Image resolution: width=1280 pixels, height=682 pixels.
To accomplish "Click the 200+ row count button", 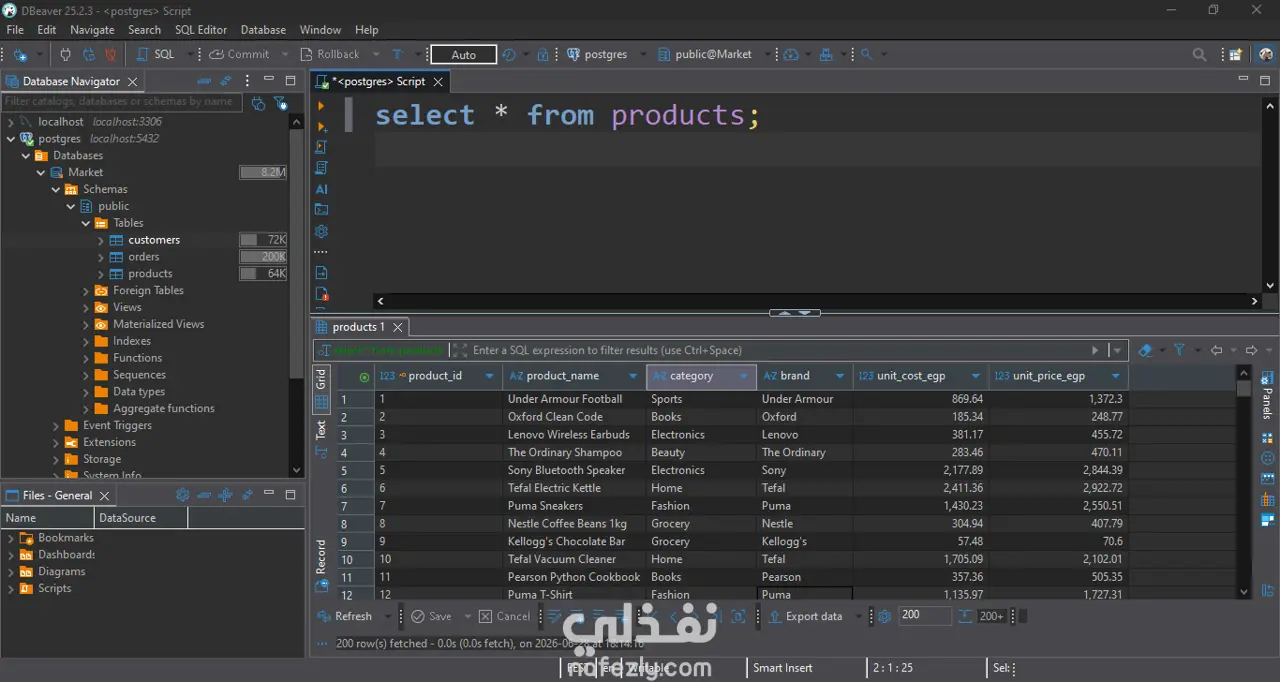I will (x=992, y=617).
